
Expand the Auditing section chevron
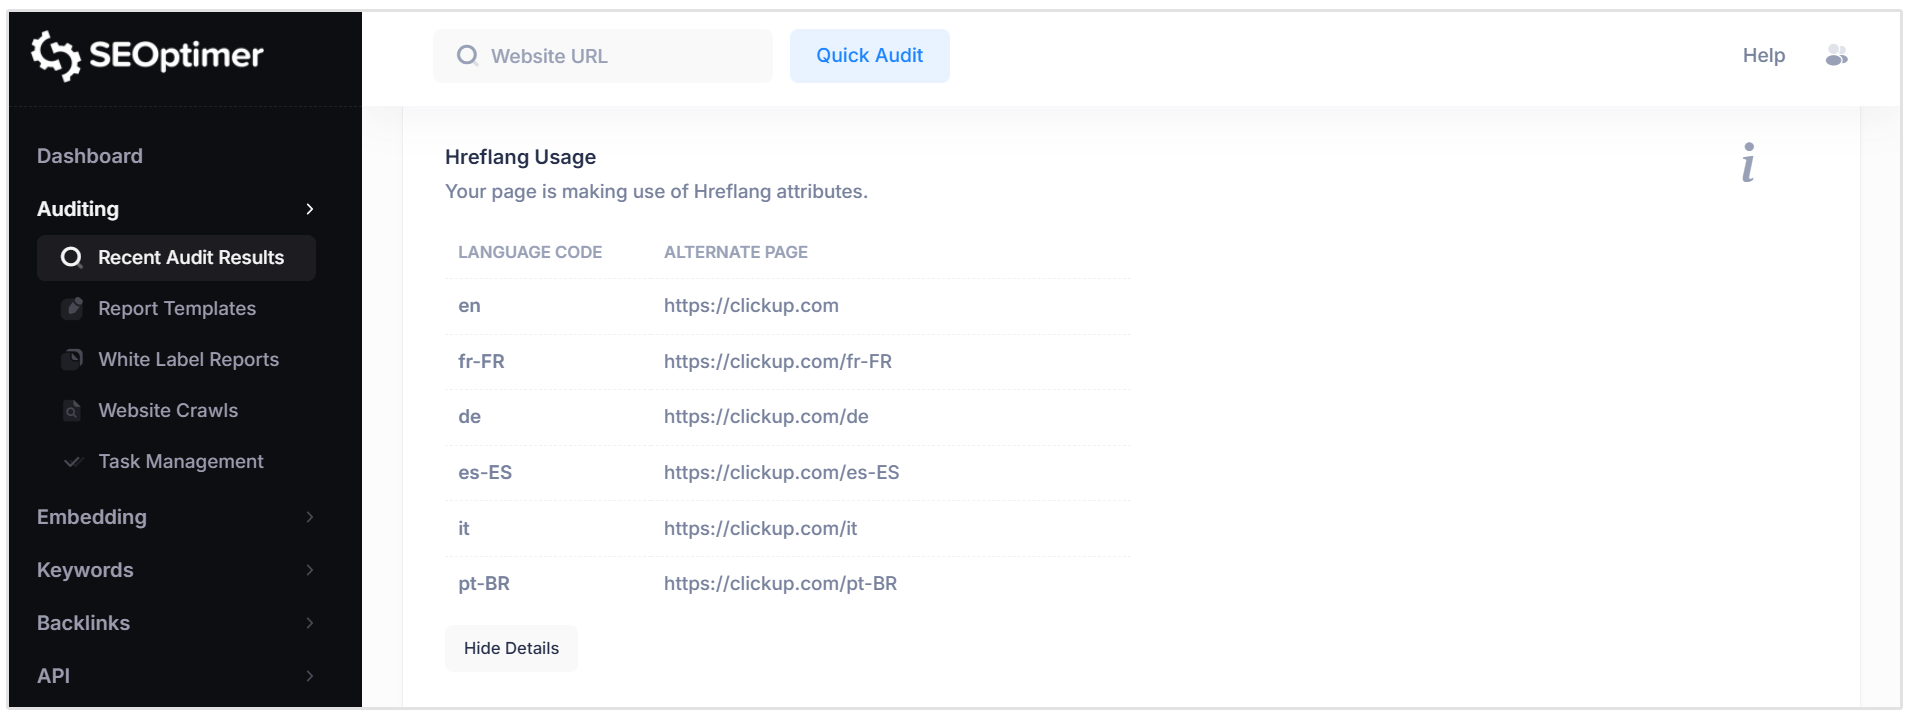pos(309,210)
